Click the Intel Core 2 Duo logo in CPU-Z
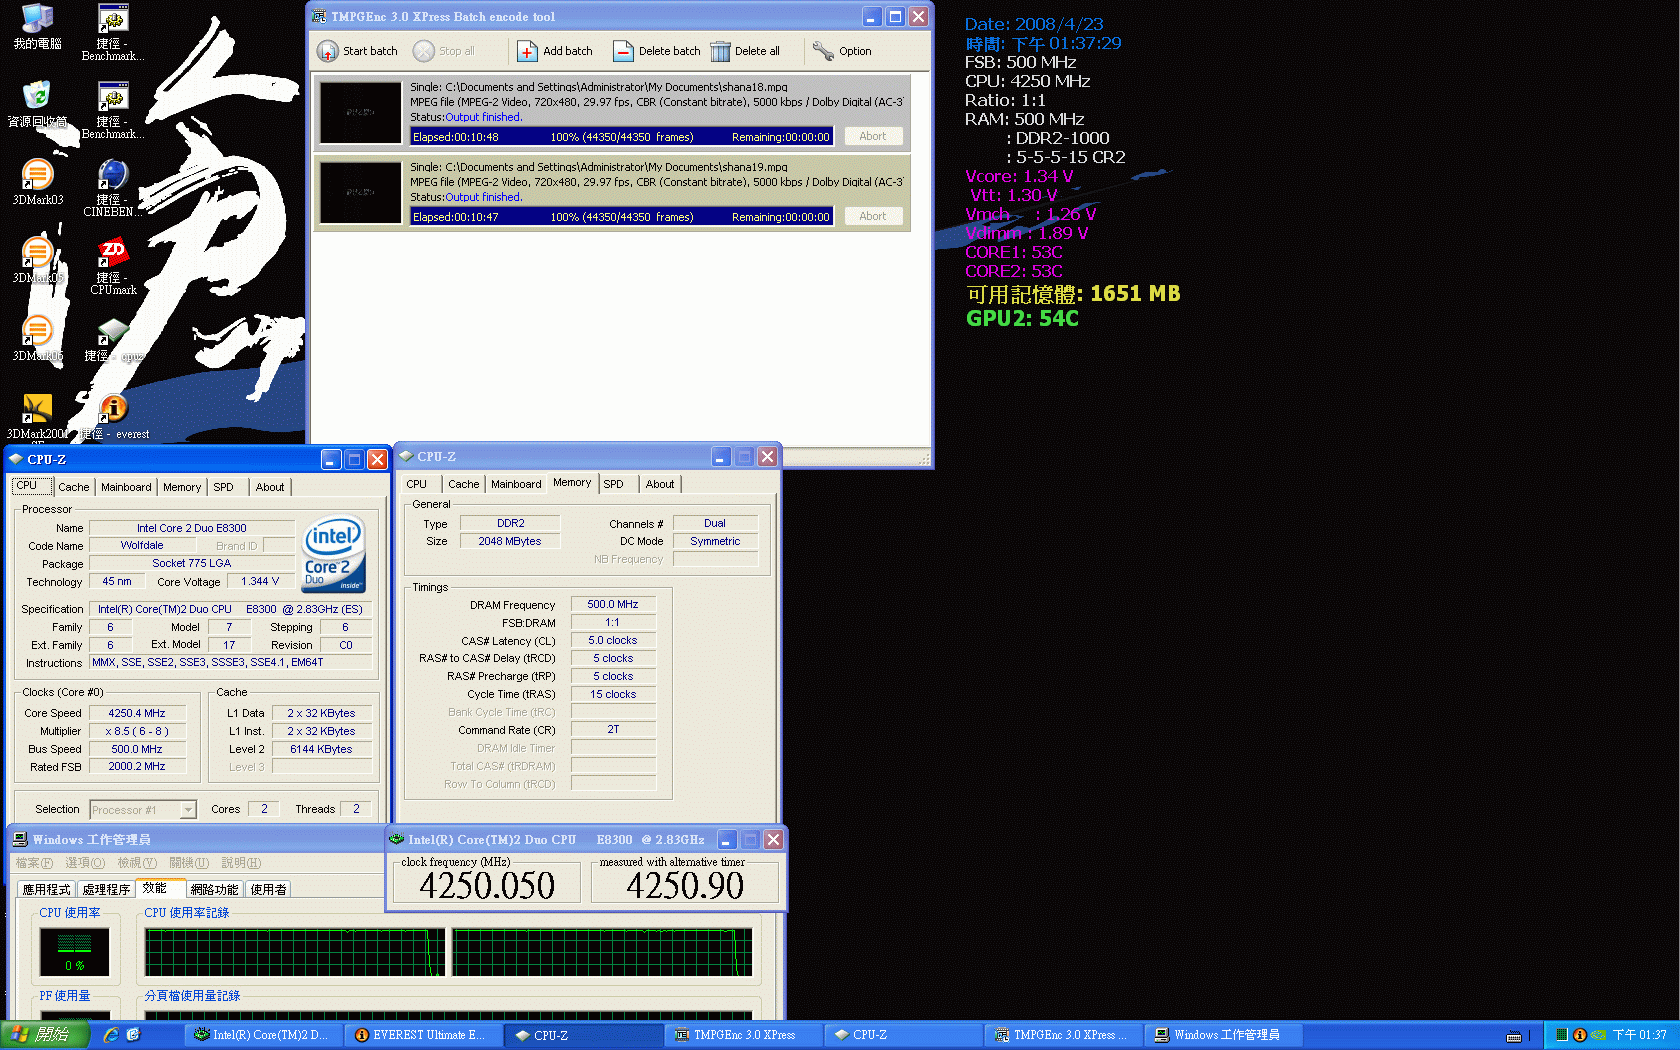The width and height of the screenshot is (1680, 1050). click(x=334, y=554)
